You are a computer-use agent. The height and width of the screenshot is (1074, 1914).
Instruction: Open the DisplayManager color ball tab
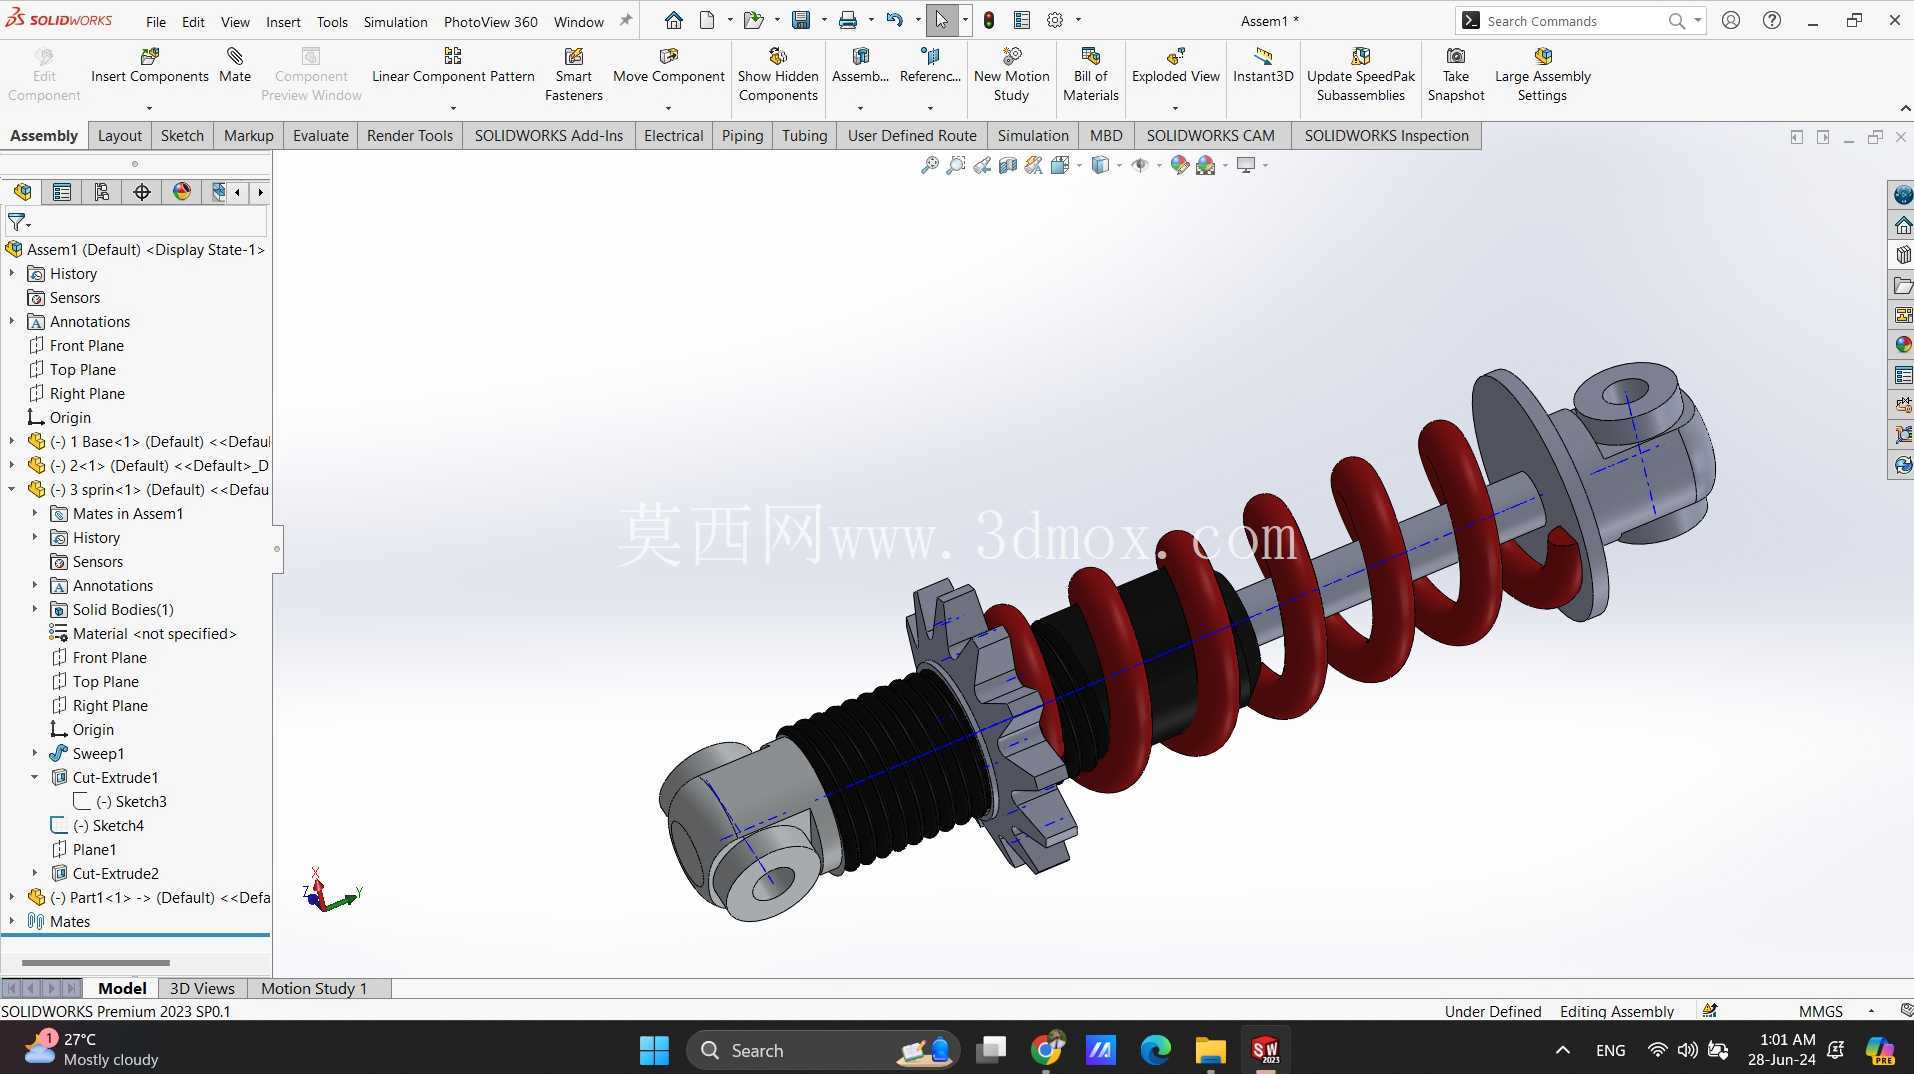[182, 192]
